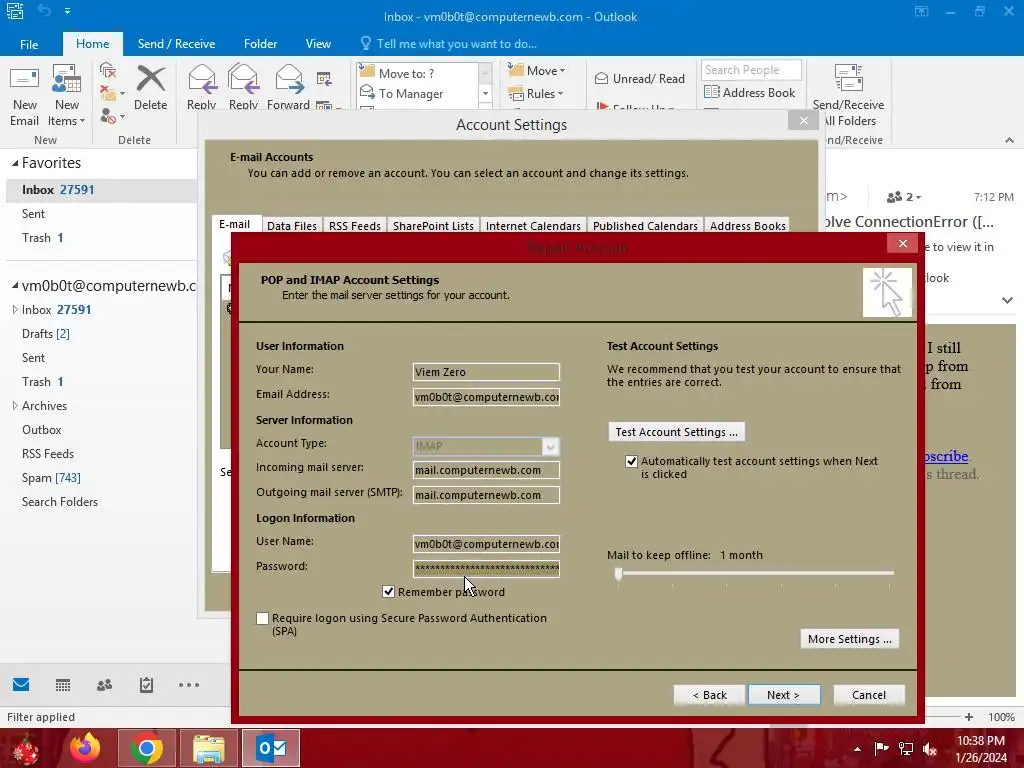Viewport: 1024px width, 768px height.
Task: Click Cancel in Repair Account dialog
Action: tap(869, 695)
